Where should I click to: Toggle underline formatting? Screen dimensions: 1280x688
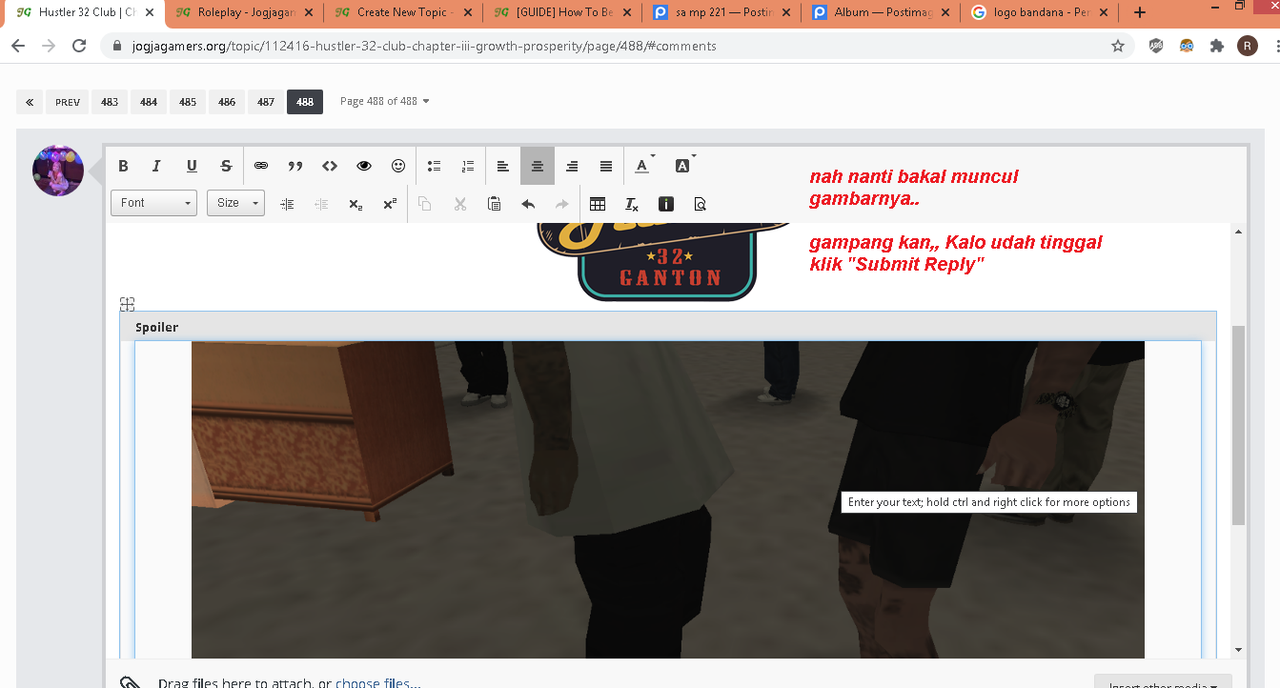click(x=192, y=166)
